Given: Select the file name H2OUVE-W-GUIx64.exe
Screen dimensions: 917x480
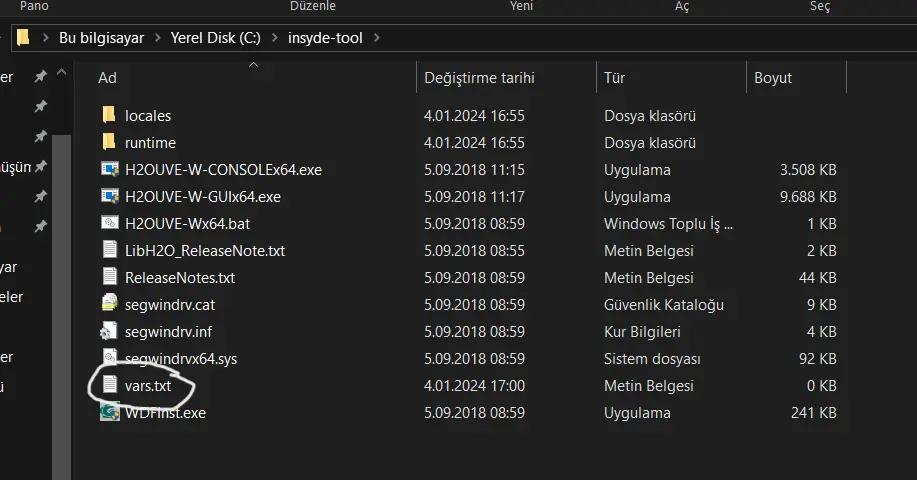Looking at the screenshot, I should (x=203, y=196).
